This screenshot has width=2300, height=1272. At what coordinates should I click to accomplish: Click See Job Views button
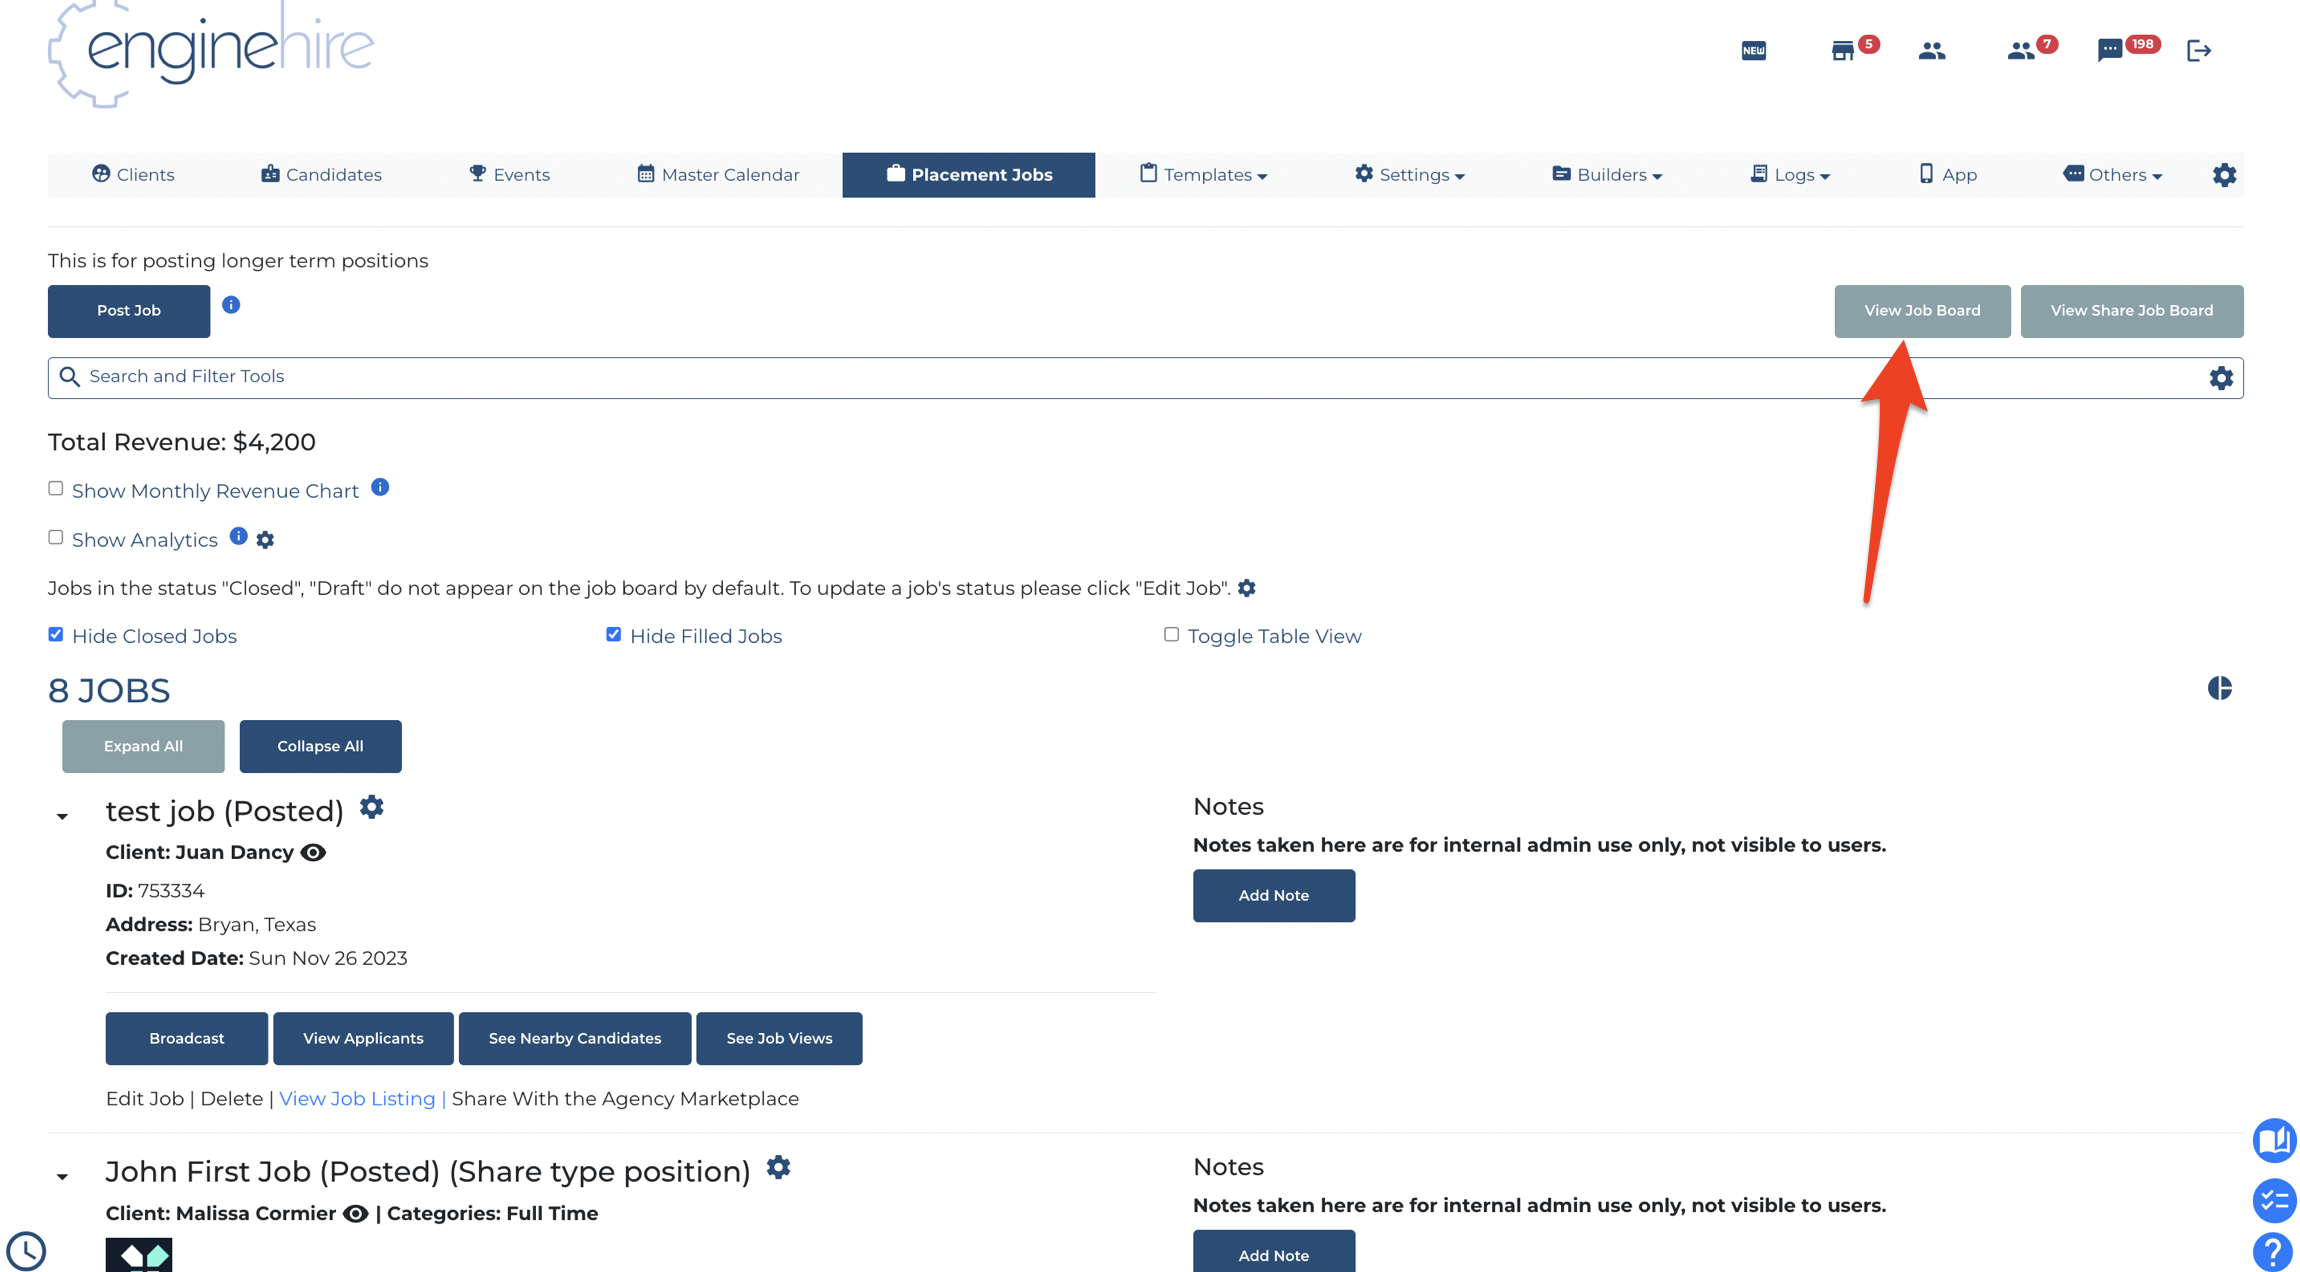pos(779,1038)
